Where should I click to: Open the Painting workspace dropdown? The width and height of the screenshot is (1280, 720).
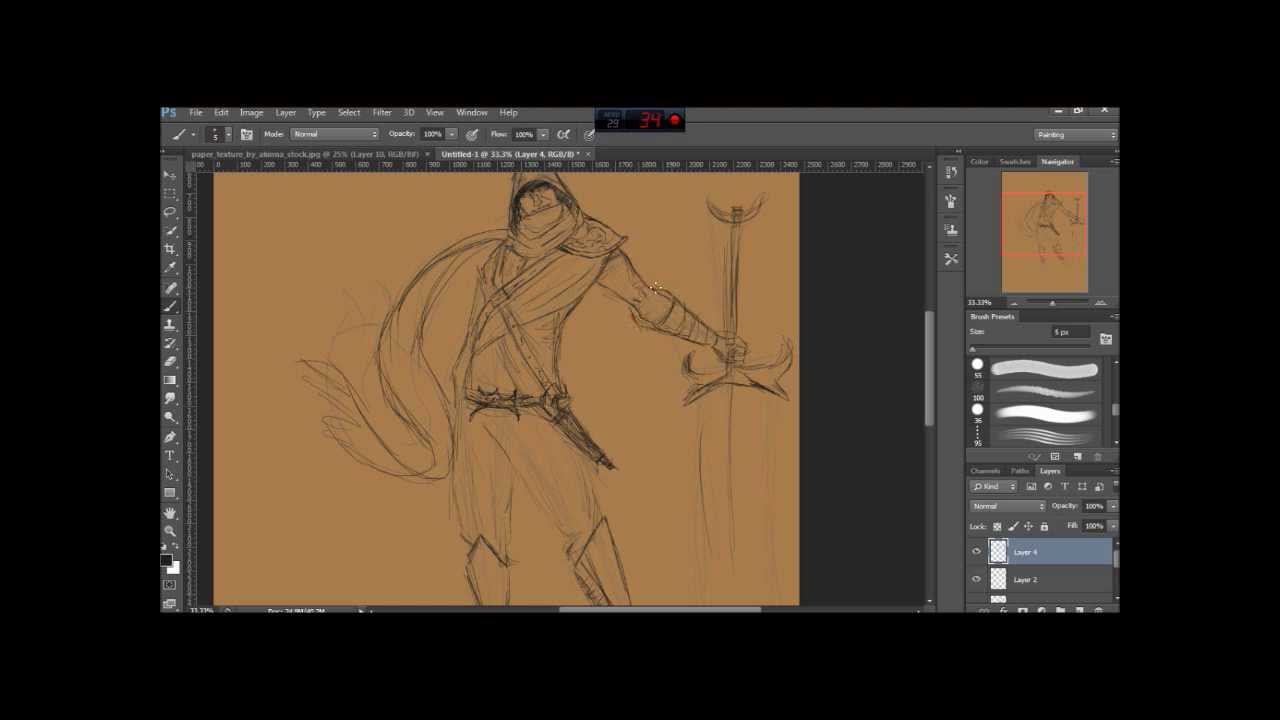(1075, 135)
